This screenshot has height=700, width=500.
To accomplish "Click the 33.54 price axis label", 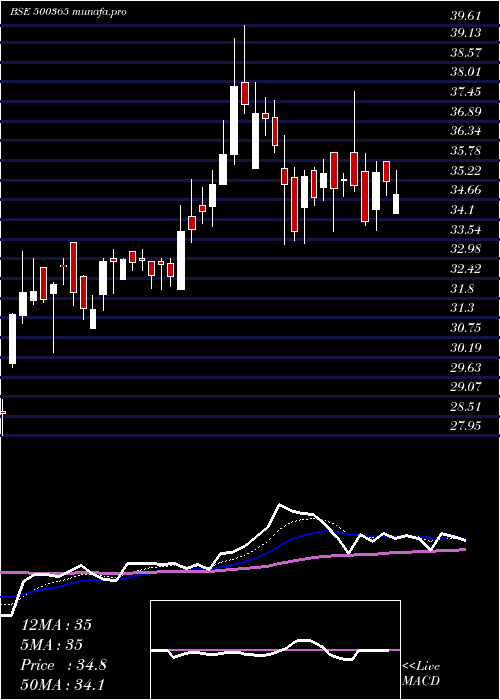I will pos(466,229).
